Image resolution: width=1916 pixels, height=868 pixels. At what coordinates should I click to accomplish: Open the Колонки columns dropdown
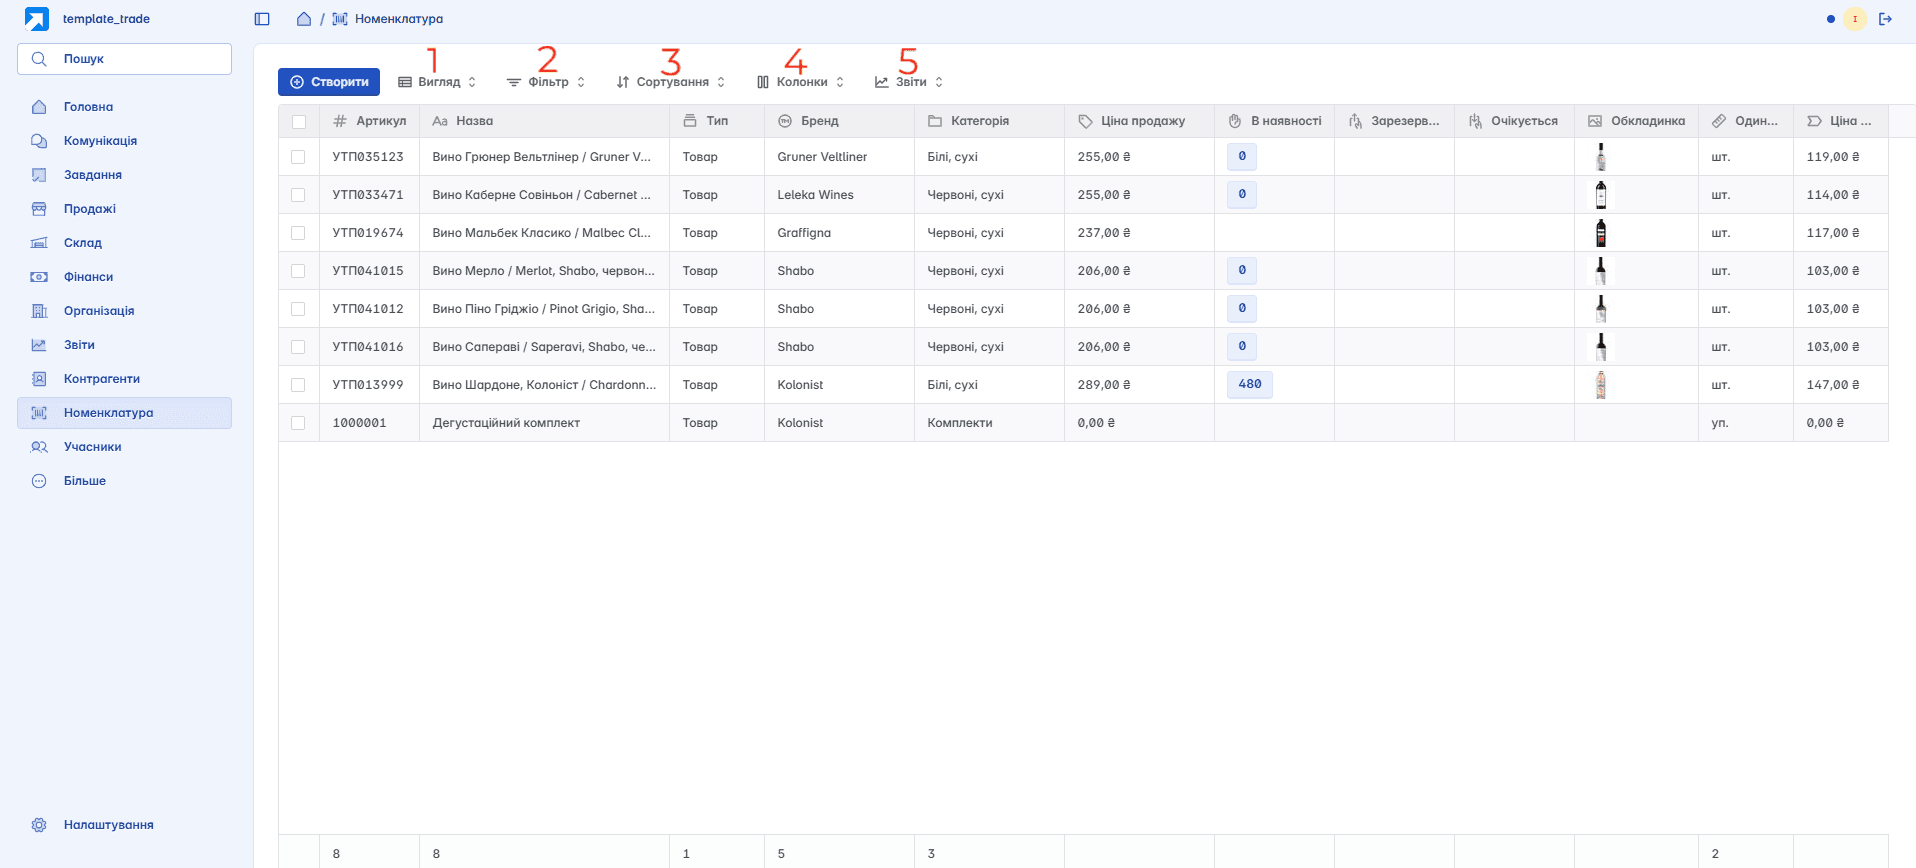coord(801,82)
